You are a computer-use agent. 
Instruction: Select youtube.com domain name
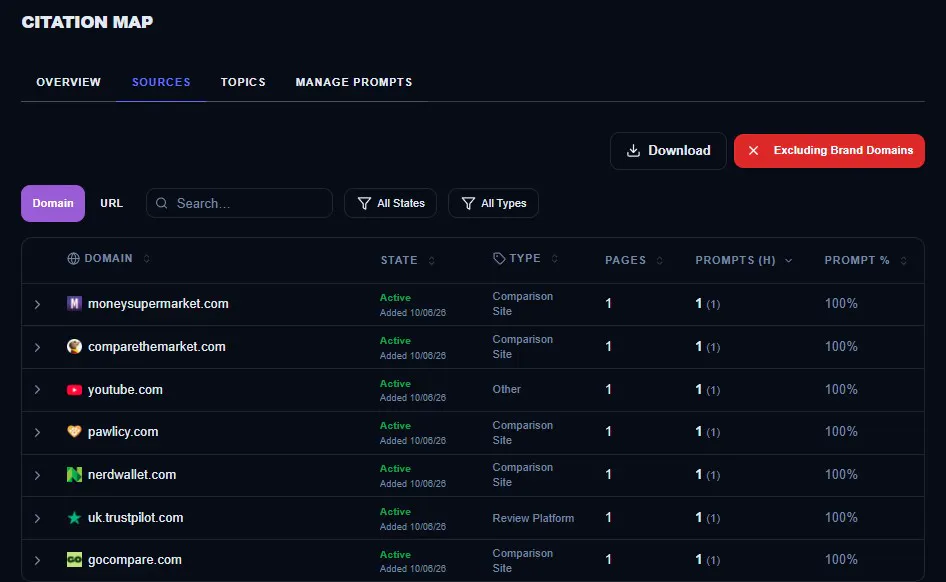[x=125, y=390]
